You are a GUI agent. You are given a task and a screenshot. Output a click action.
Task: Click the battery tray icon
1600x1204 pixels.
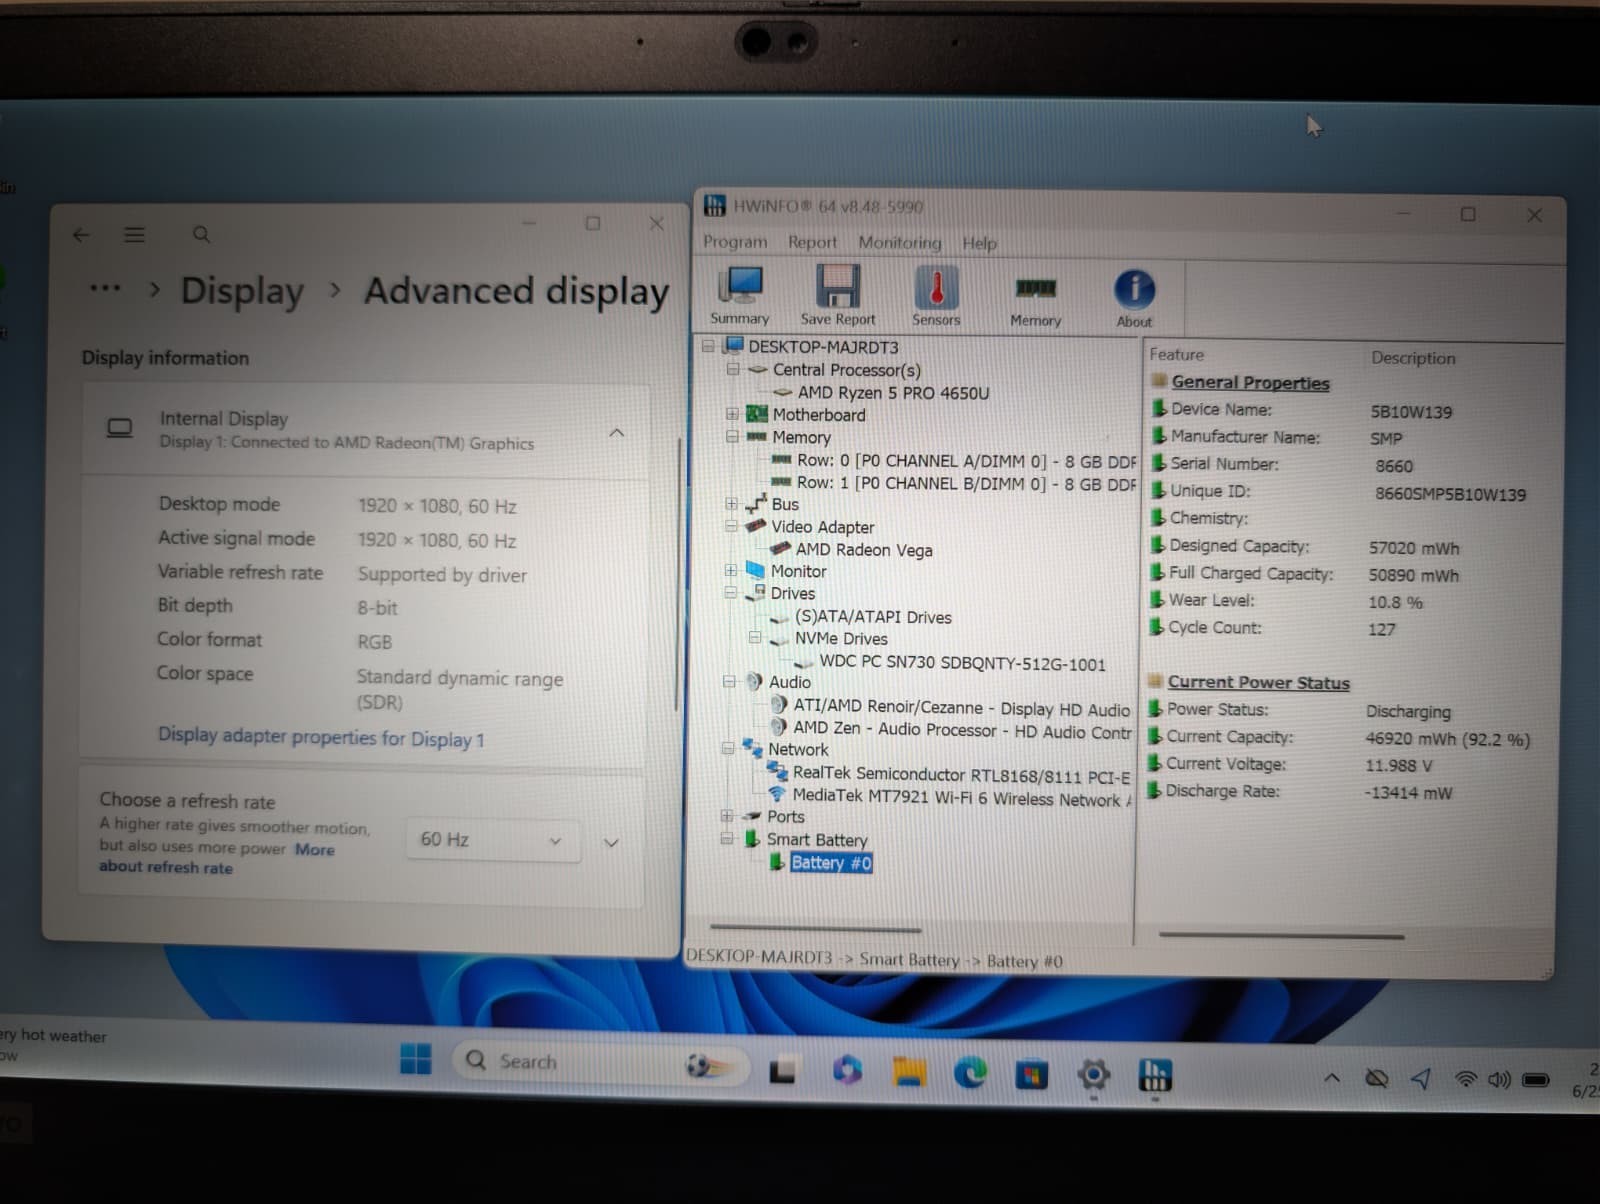tap(1535, 1080)
